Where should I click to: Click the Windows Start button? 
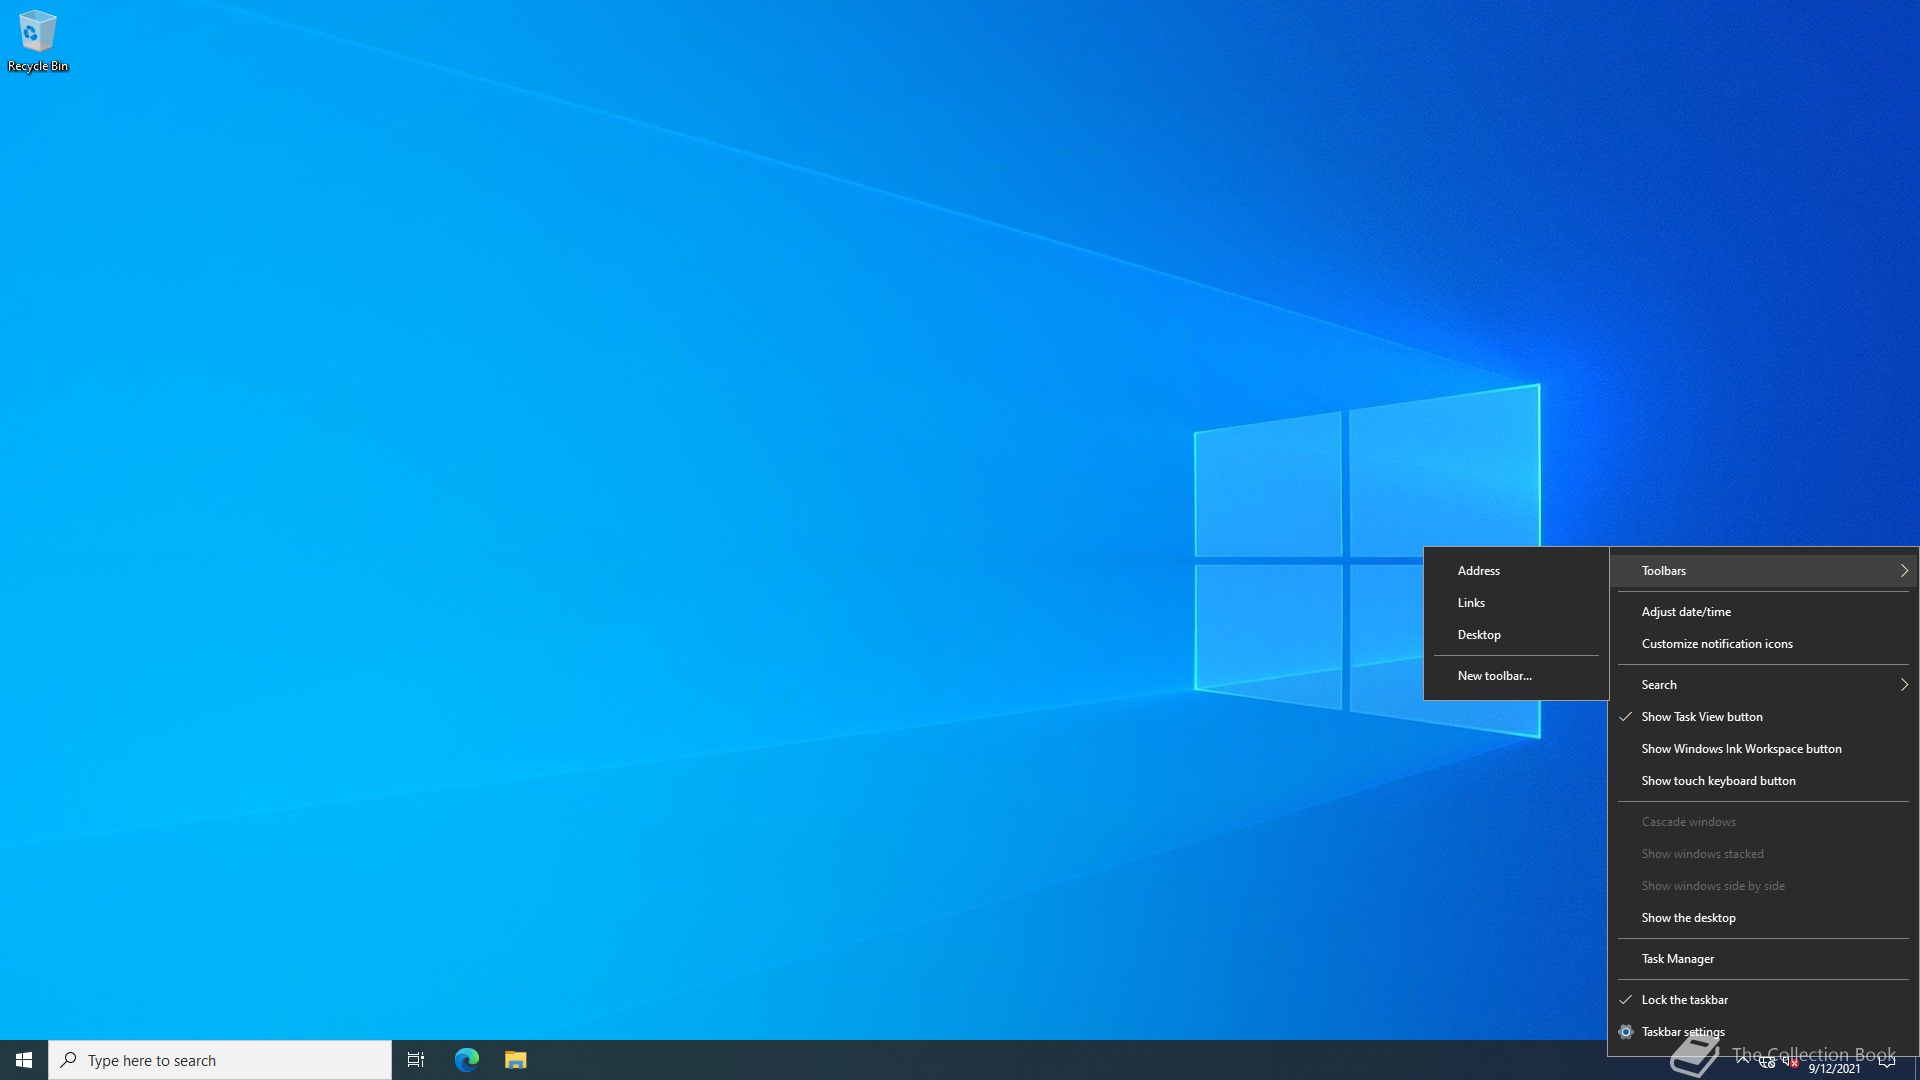click(x=24, y=1060)
